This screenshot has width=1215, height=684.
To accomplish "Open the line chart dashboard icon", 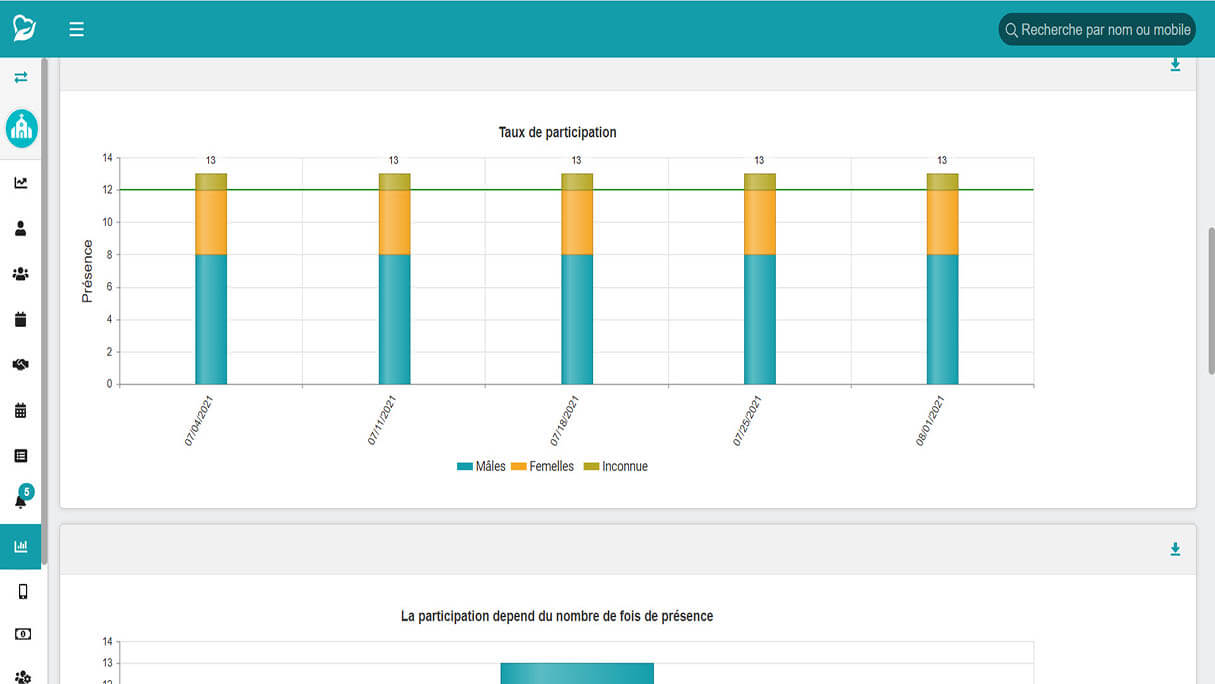I will coord(21,183).
